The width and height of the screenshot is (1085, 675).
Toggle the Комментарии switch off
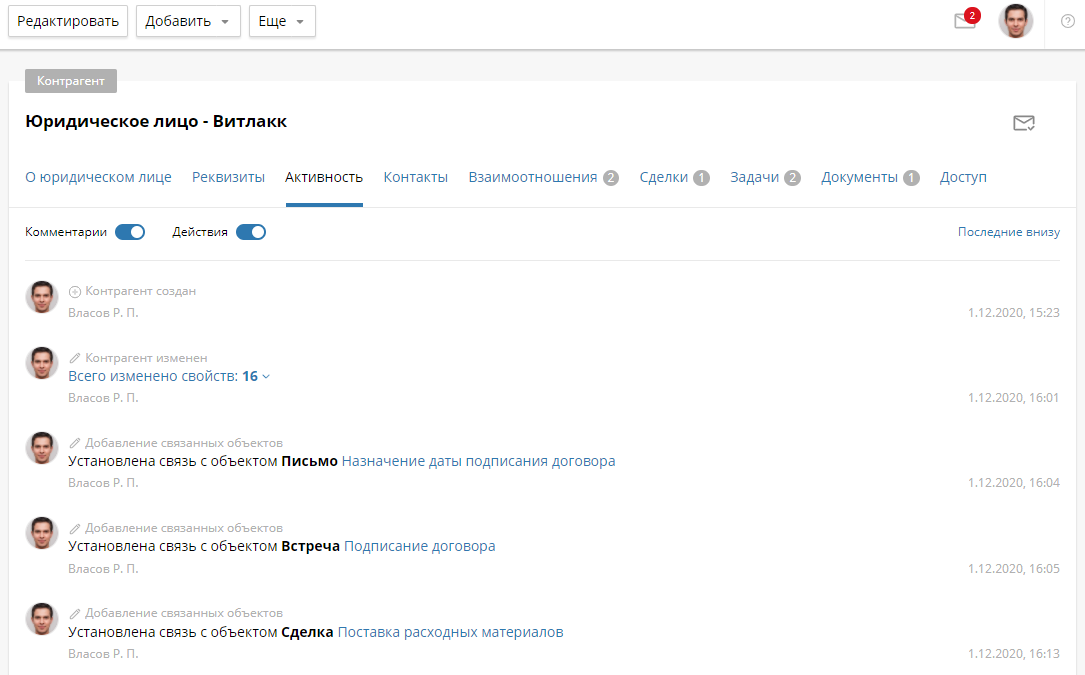[130, 232]
